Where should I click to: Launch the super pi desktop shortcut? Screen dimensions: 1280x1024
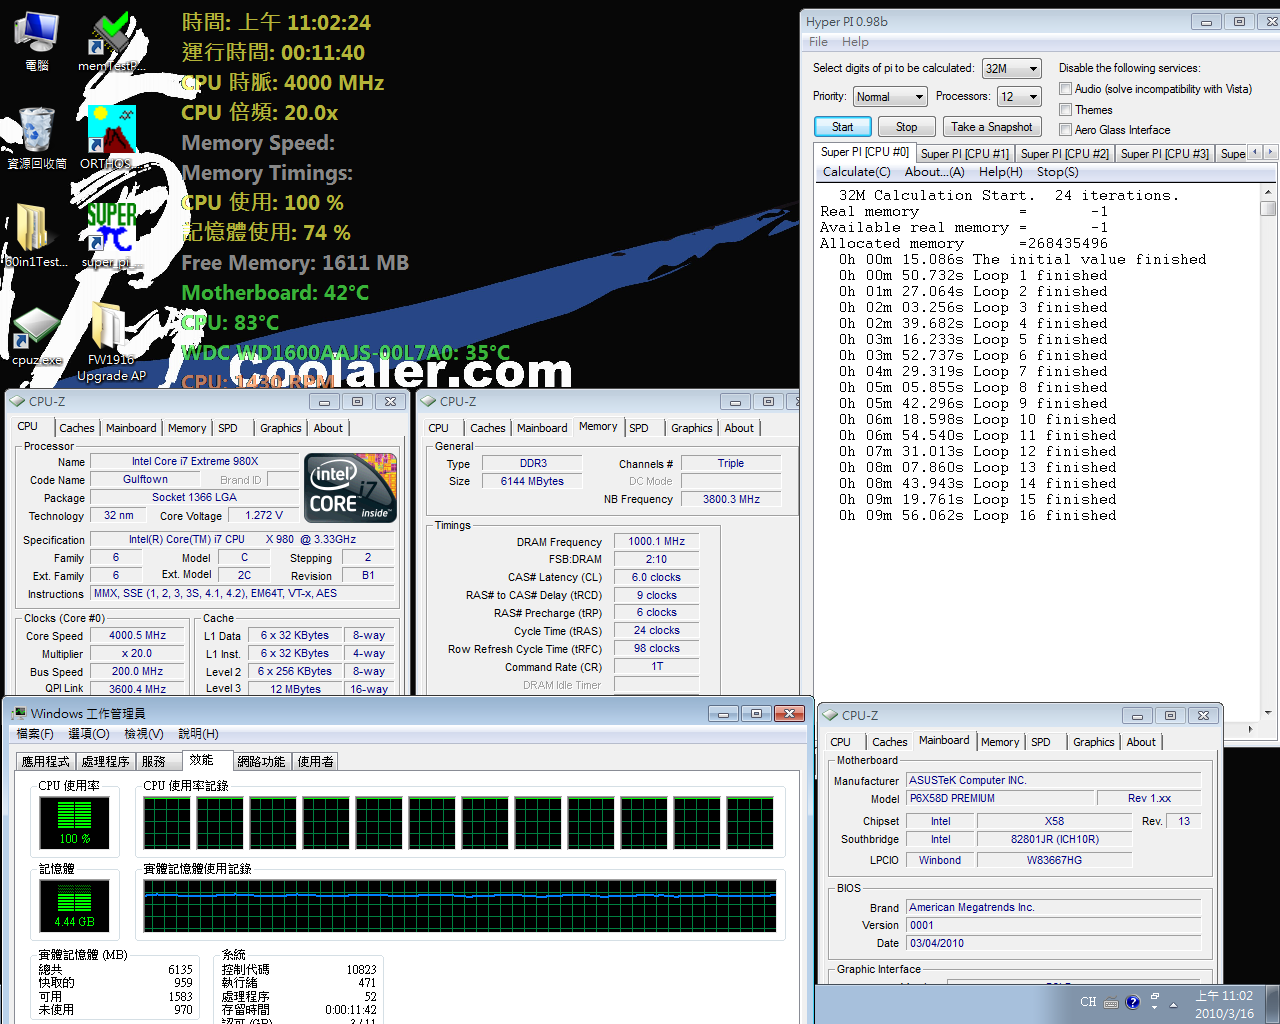click(x=110, y=236)
